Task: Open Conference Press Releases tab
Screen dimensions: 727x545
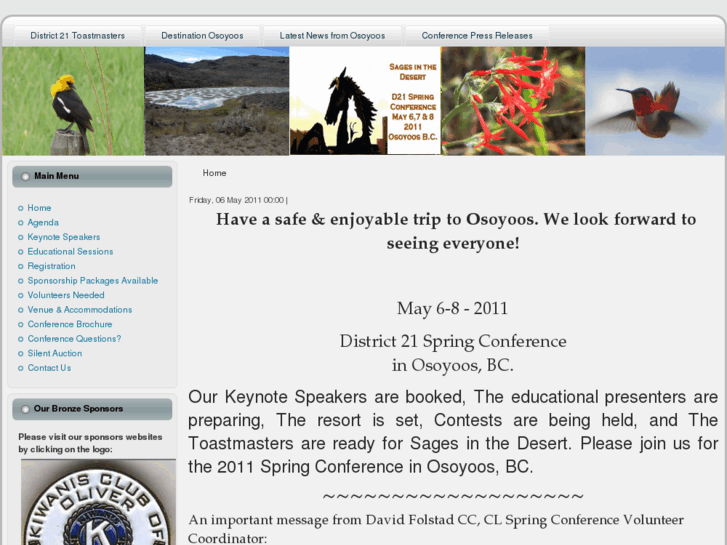Action: pos(477,36)
